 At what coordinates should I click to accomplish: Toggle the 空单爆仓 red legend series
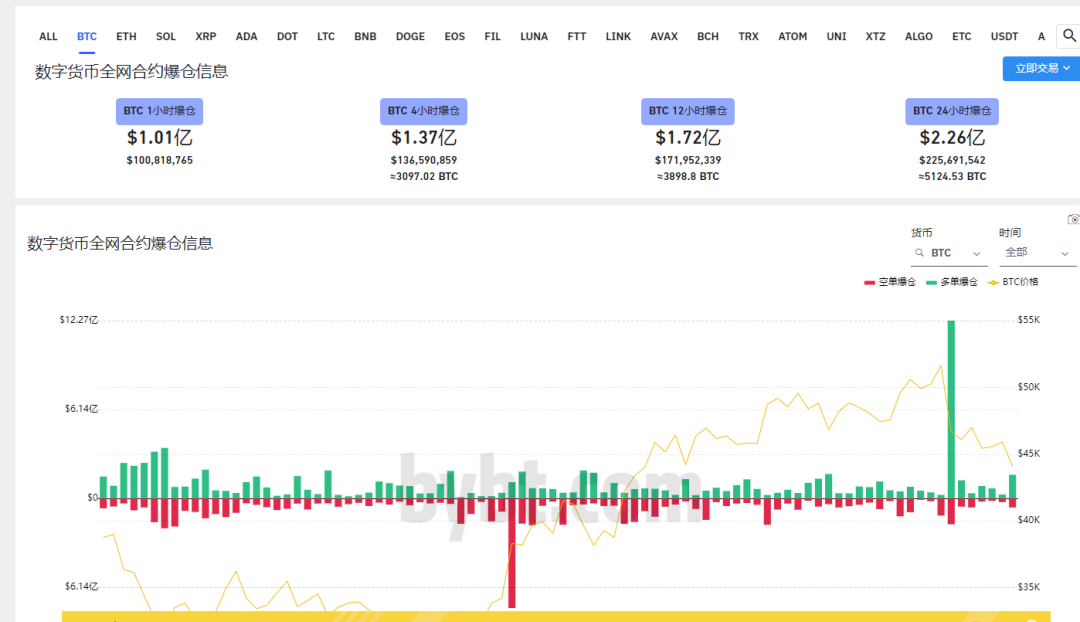pyautogui.click(x=890, y=282)
